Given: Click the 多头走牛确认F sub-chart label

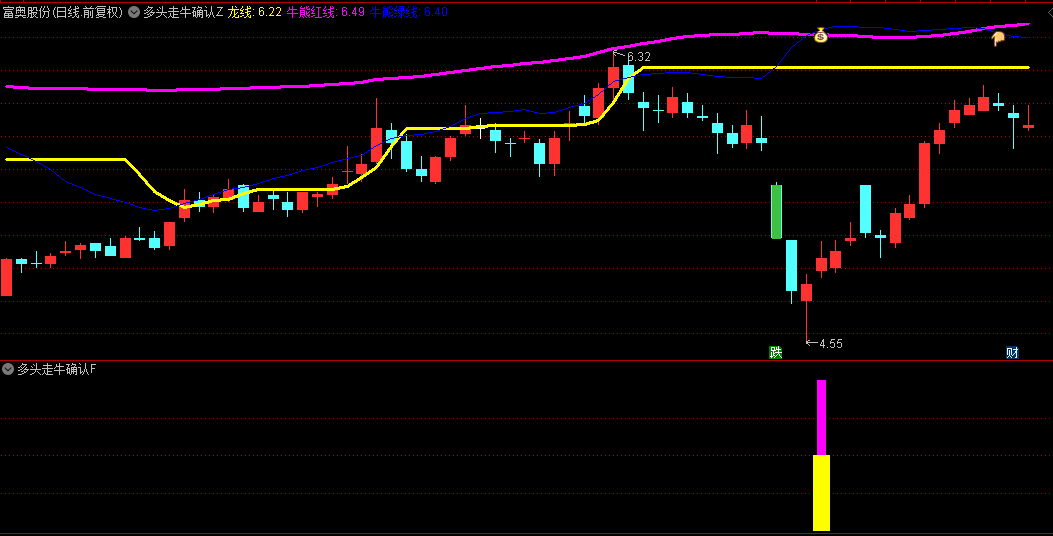Looking at the screenshot, I should [56, 369].
